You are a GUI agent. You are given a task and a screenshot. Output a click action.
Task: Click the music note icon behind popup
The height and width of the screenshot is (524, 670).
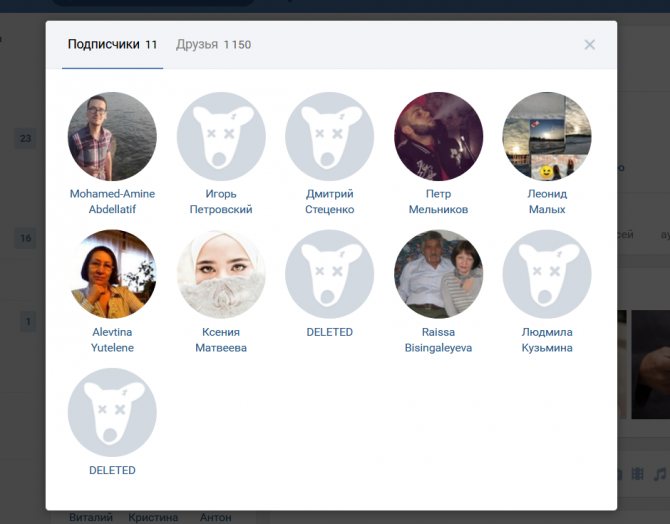pyautogui.click(x=660, y=474)
